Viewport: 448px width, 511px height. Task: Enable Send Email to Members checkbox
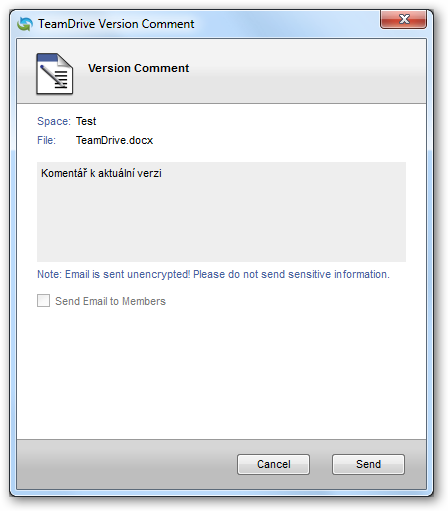43,300
